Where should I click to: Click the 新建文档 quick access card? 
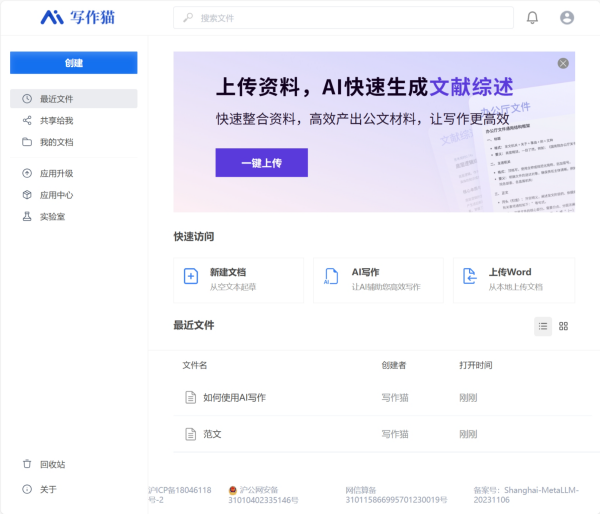pos(238,279)
